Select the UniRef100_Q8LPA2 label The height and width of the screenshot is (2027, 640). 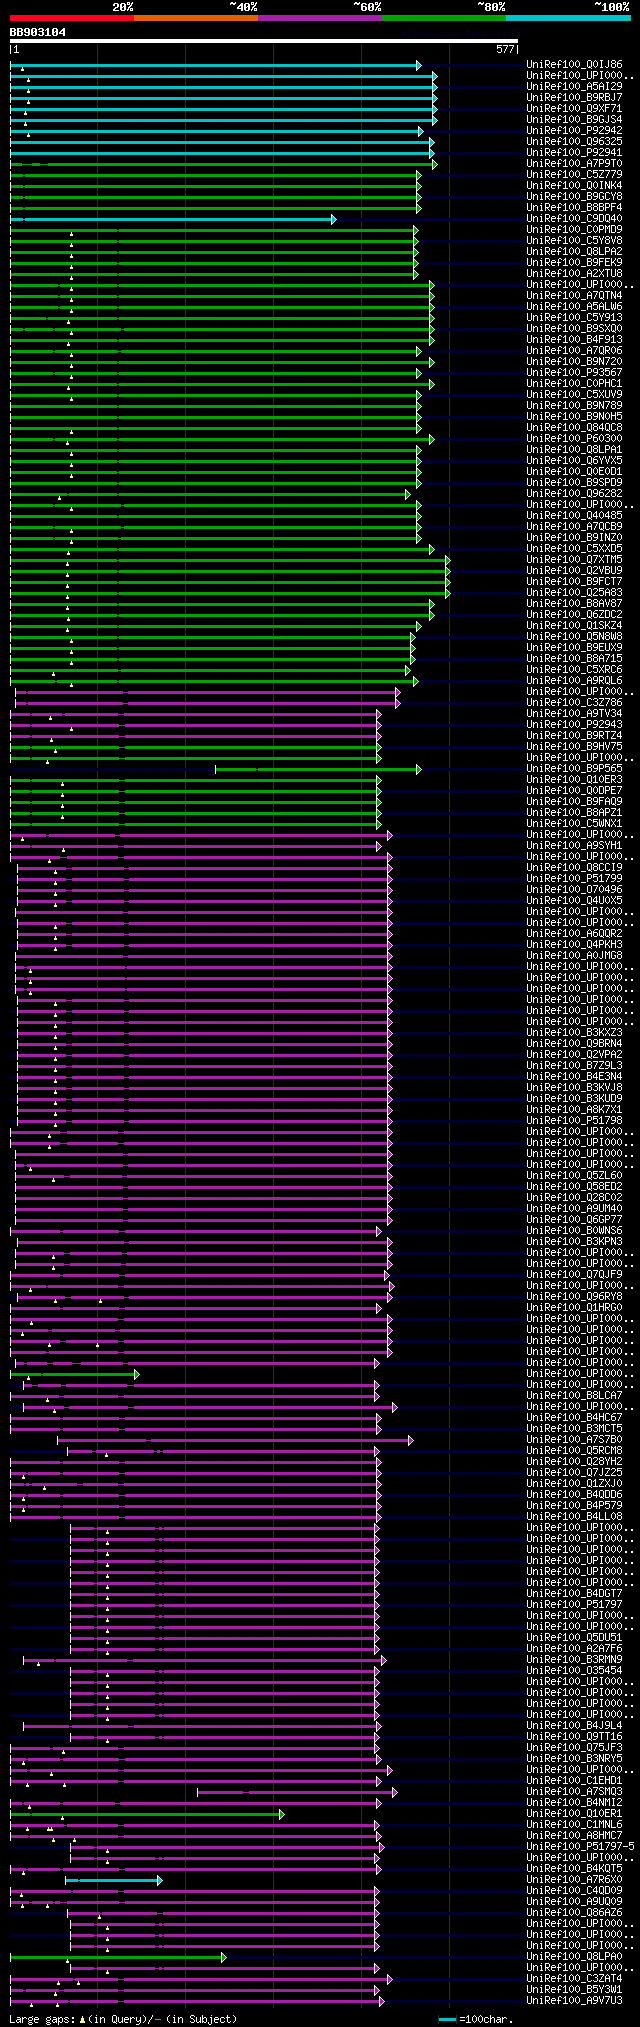pos(574,252)
